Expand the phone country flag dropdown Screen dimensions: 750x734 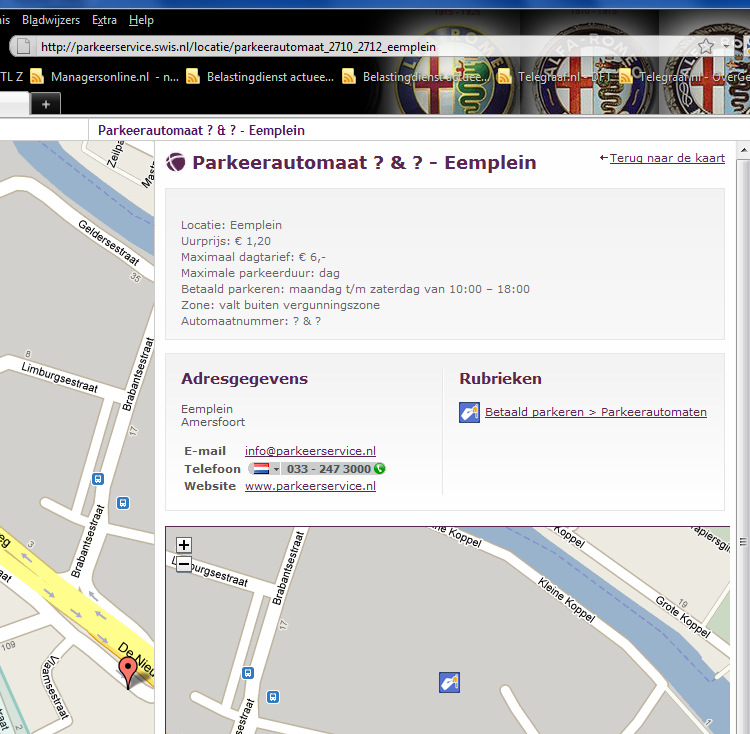(264, 468)
